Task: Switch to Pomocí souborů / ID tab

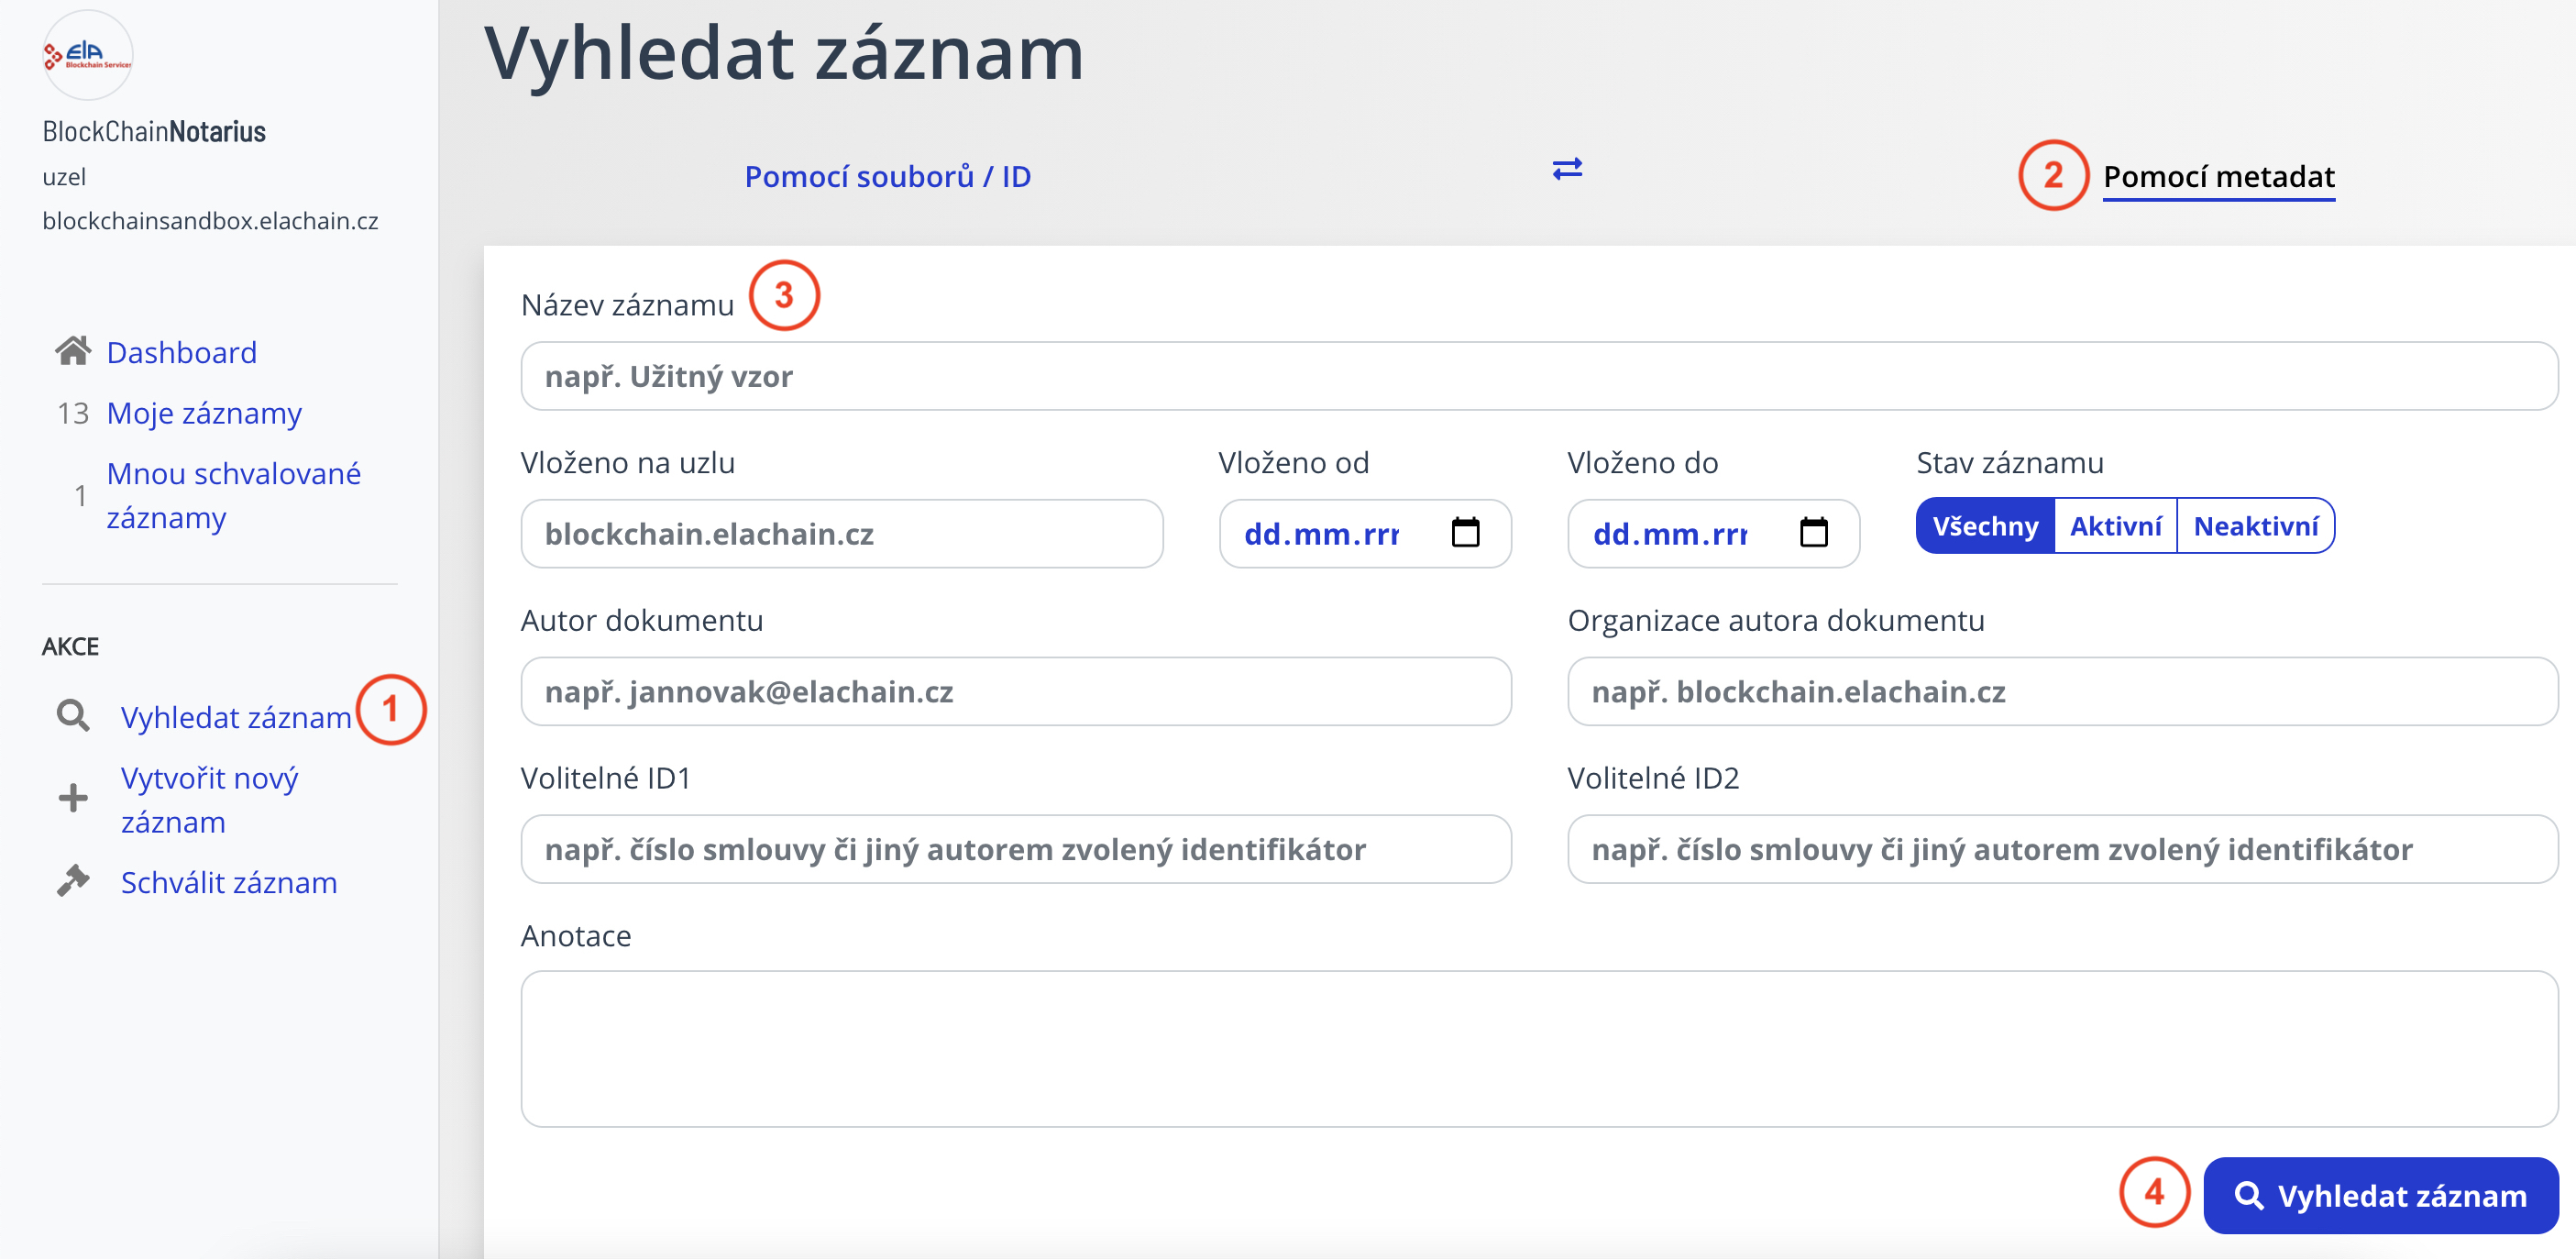Action: coord(887,177)
